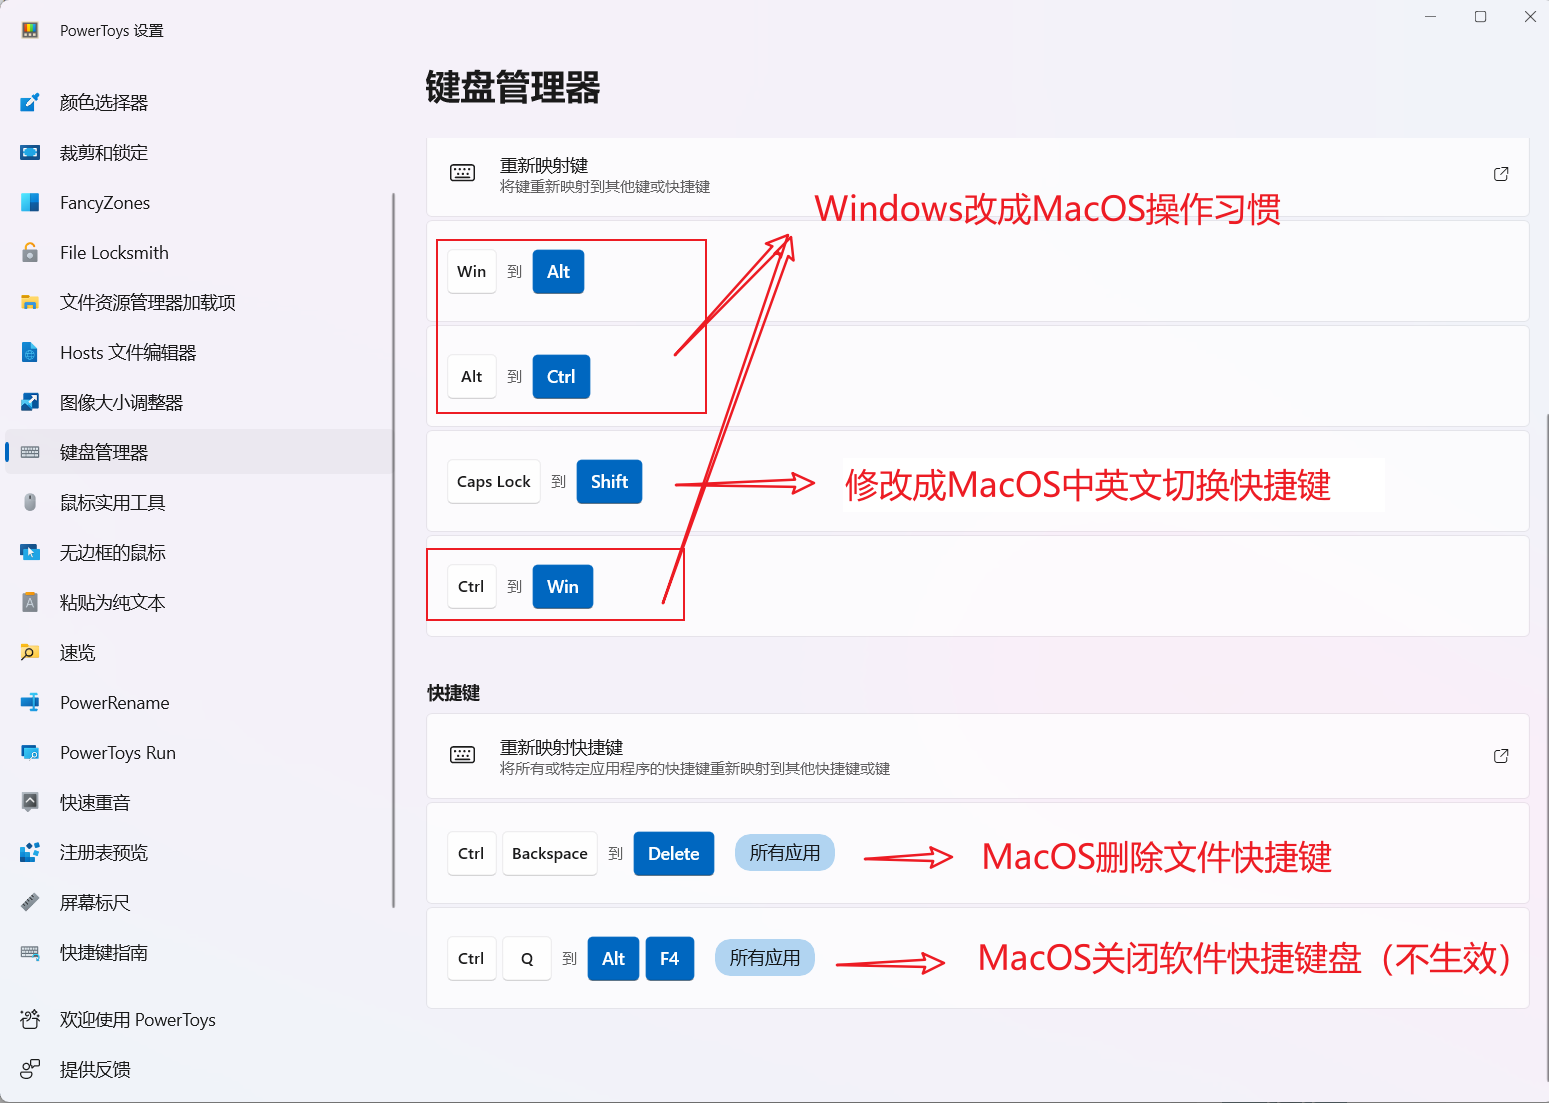Click the Hosts 文件编辑器 icon

tap(30, 352)
